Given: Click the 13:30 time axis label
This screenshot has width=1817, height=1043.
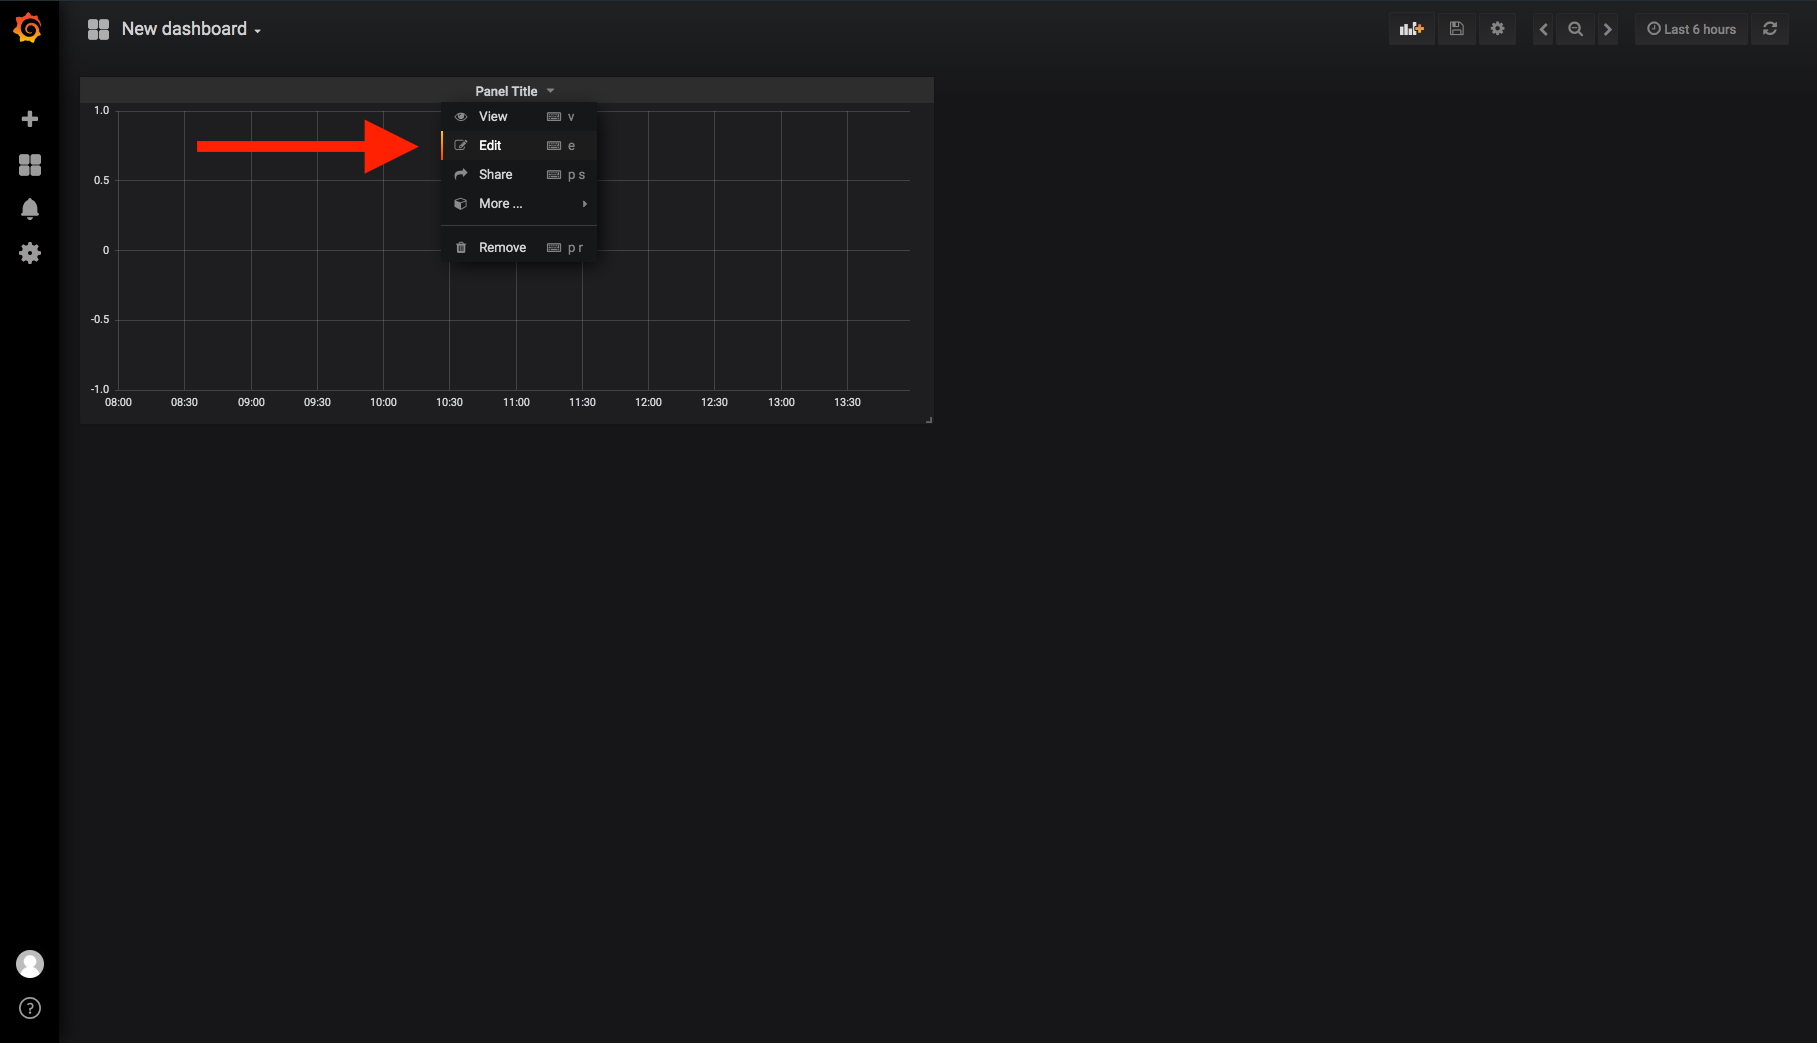Looking at the screenshot, I should (x=847, y=402).
